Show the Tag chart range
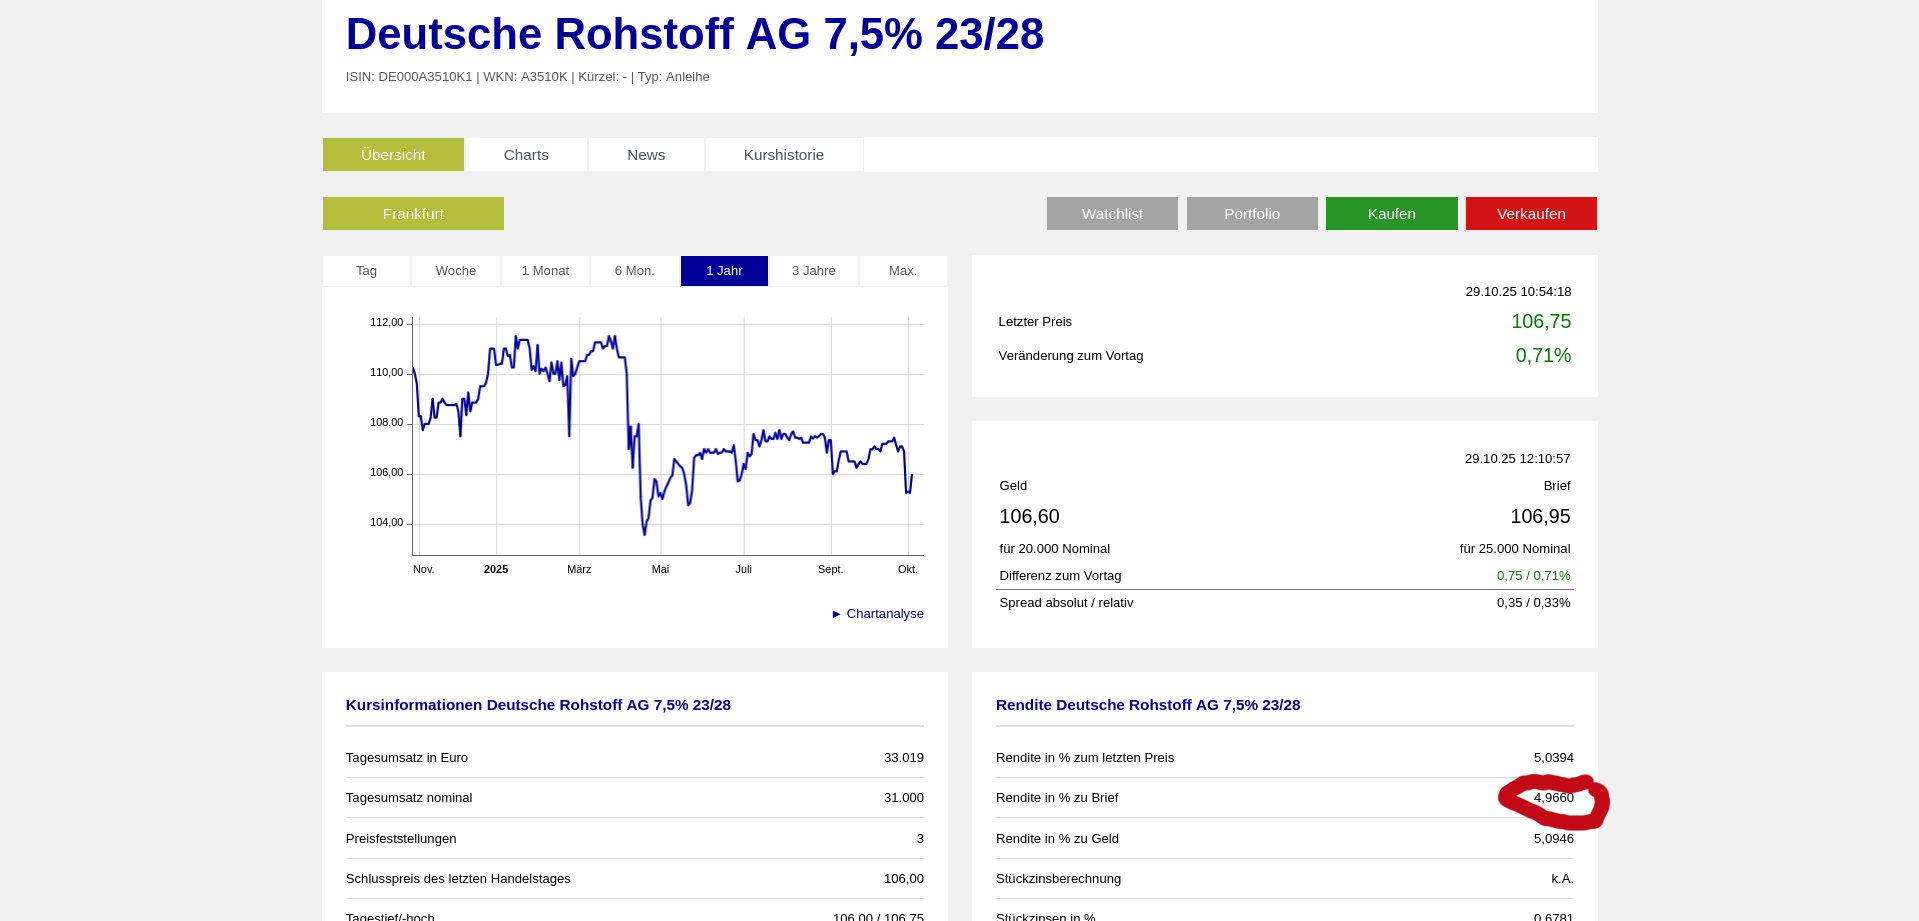This screenshot has width=1919, height=921. [367, 271]
